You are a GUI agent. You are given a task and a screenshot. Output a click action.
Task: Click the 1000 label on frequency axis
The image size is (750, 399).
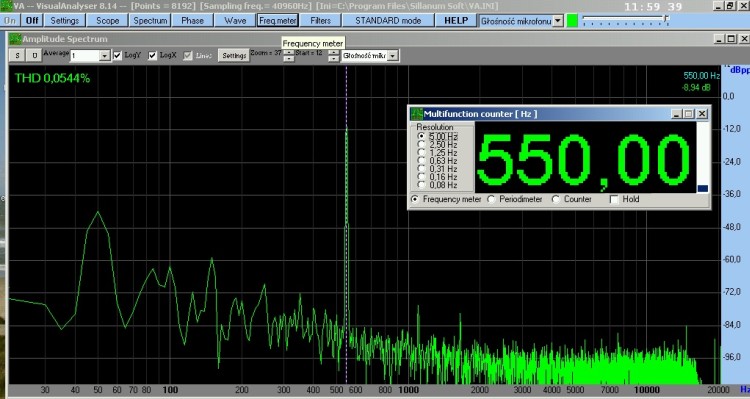click(408, 390)
